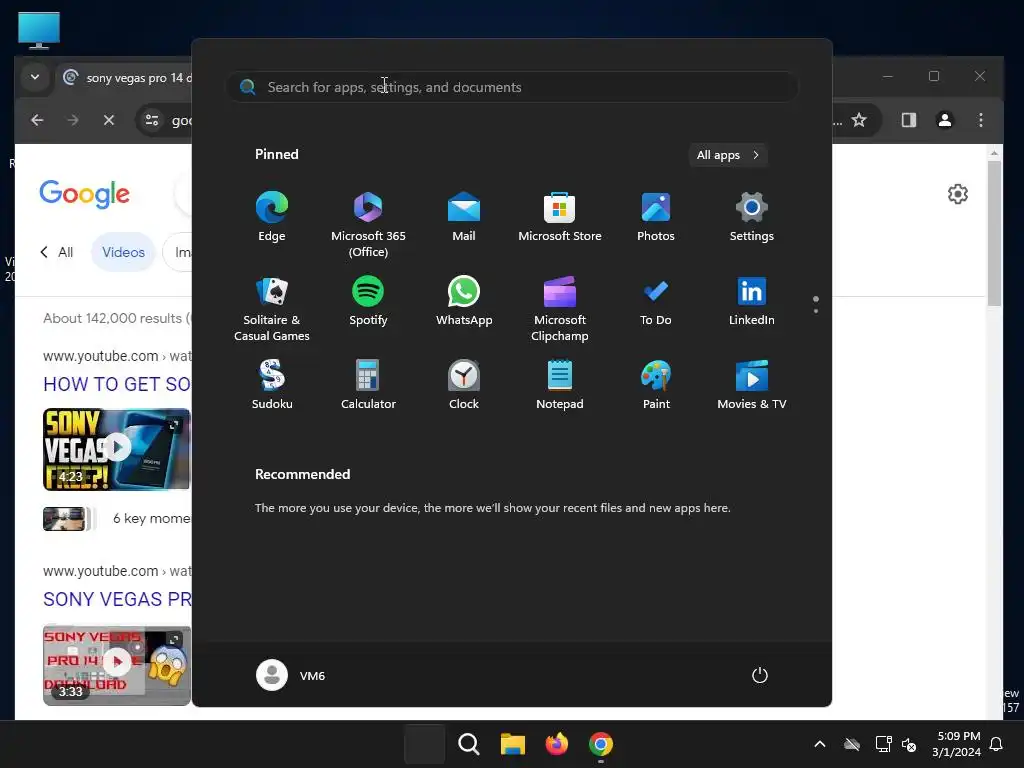
Task: Click the taskbar Search icon
Action: point(469,744)
